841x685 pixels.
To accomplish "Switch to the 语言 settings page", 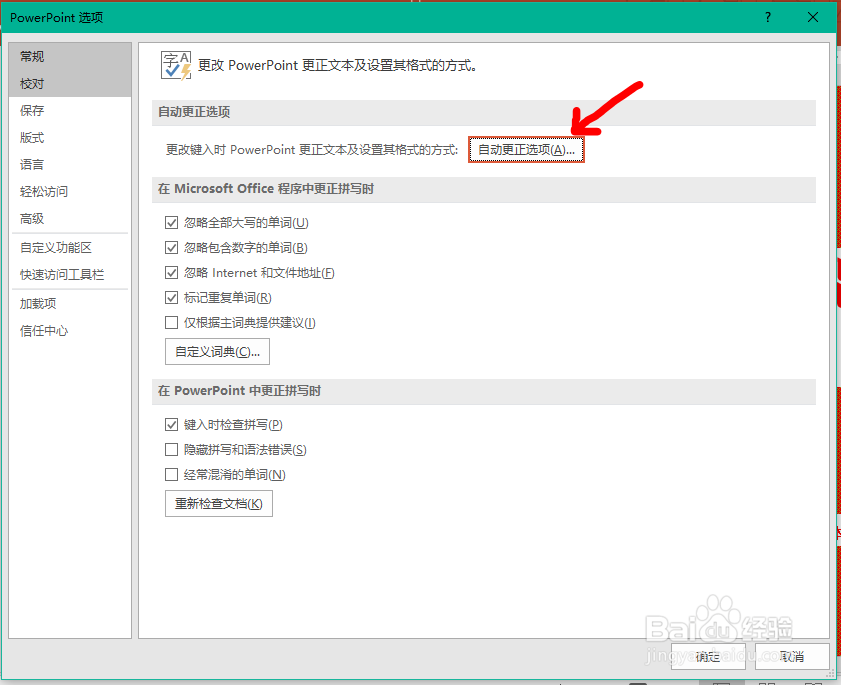I will [70, 165].
